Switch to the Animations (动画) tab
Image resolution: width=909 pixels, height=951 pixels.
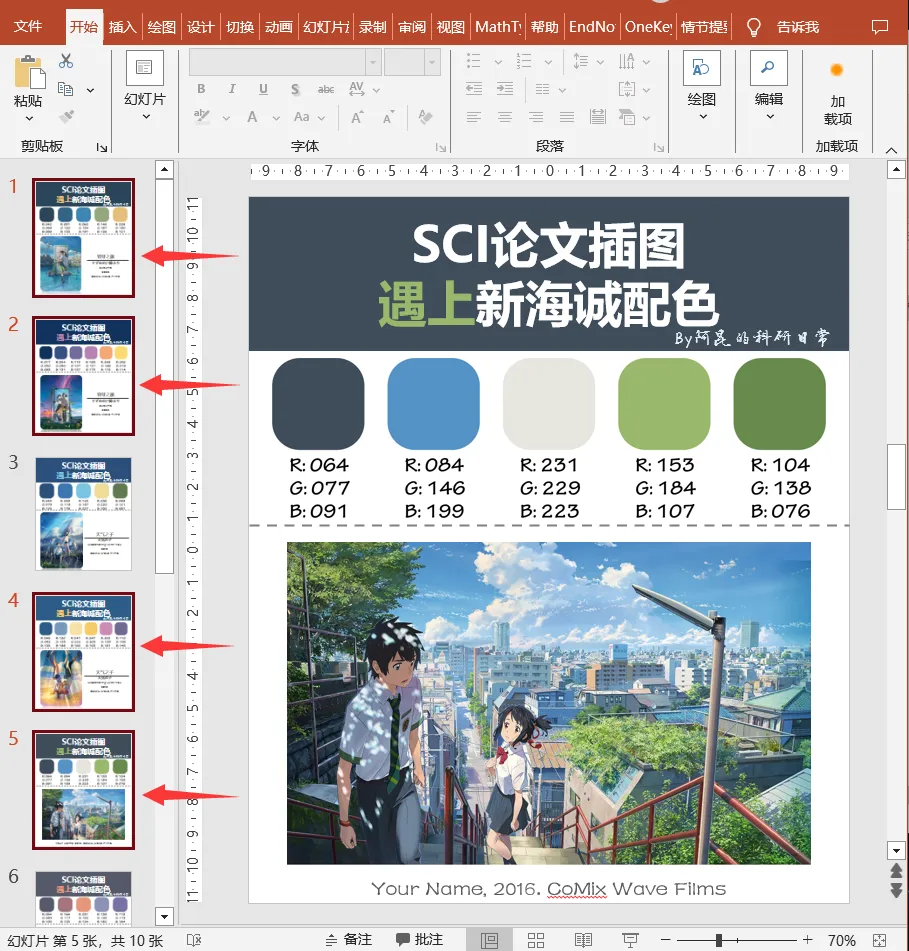click(x=278, y=27)
